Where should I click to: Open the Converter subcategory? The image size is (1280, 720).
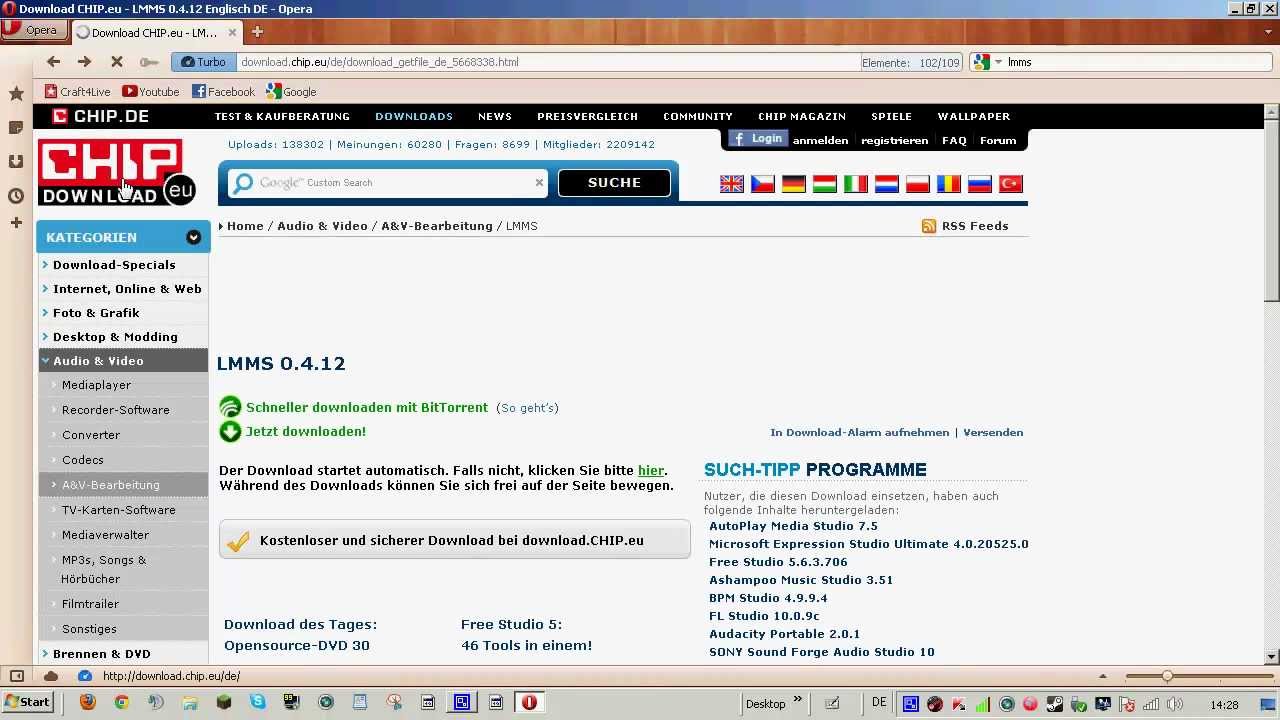click(91, 435)
